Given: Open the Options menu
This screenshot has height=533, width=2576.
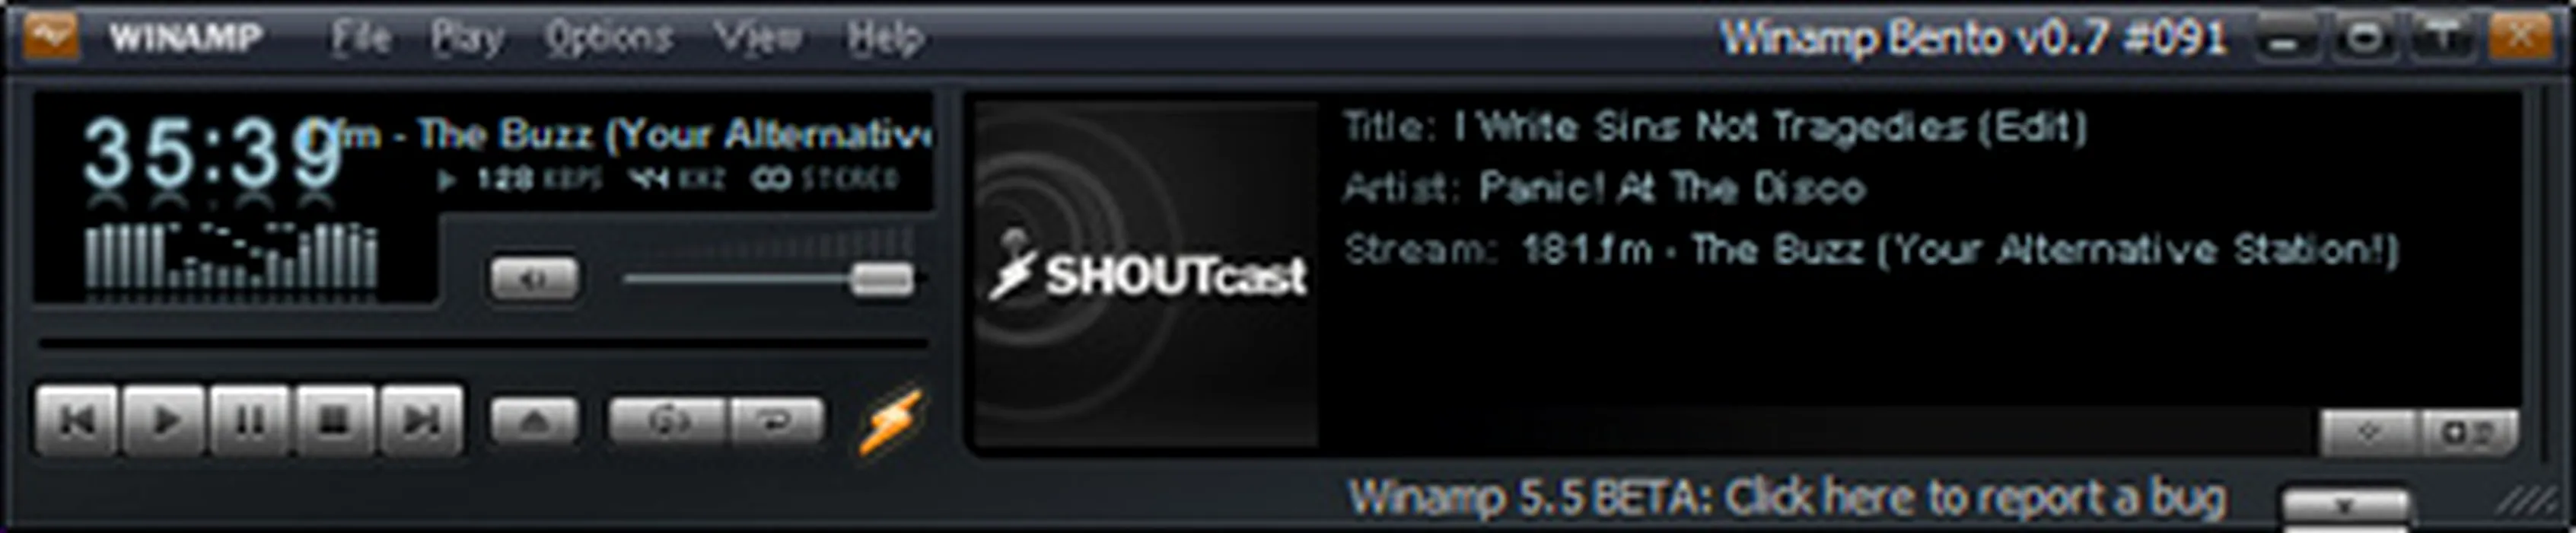Looking at the screenshot, I should point(608,38).
